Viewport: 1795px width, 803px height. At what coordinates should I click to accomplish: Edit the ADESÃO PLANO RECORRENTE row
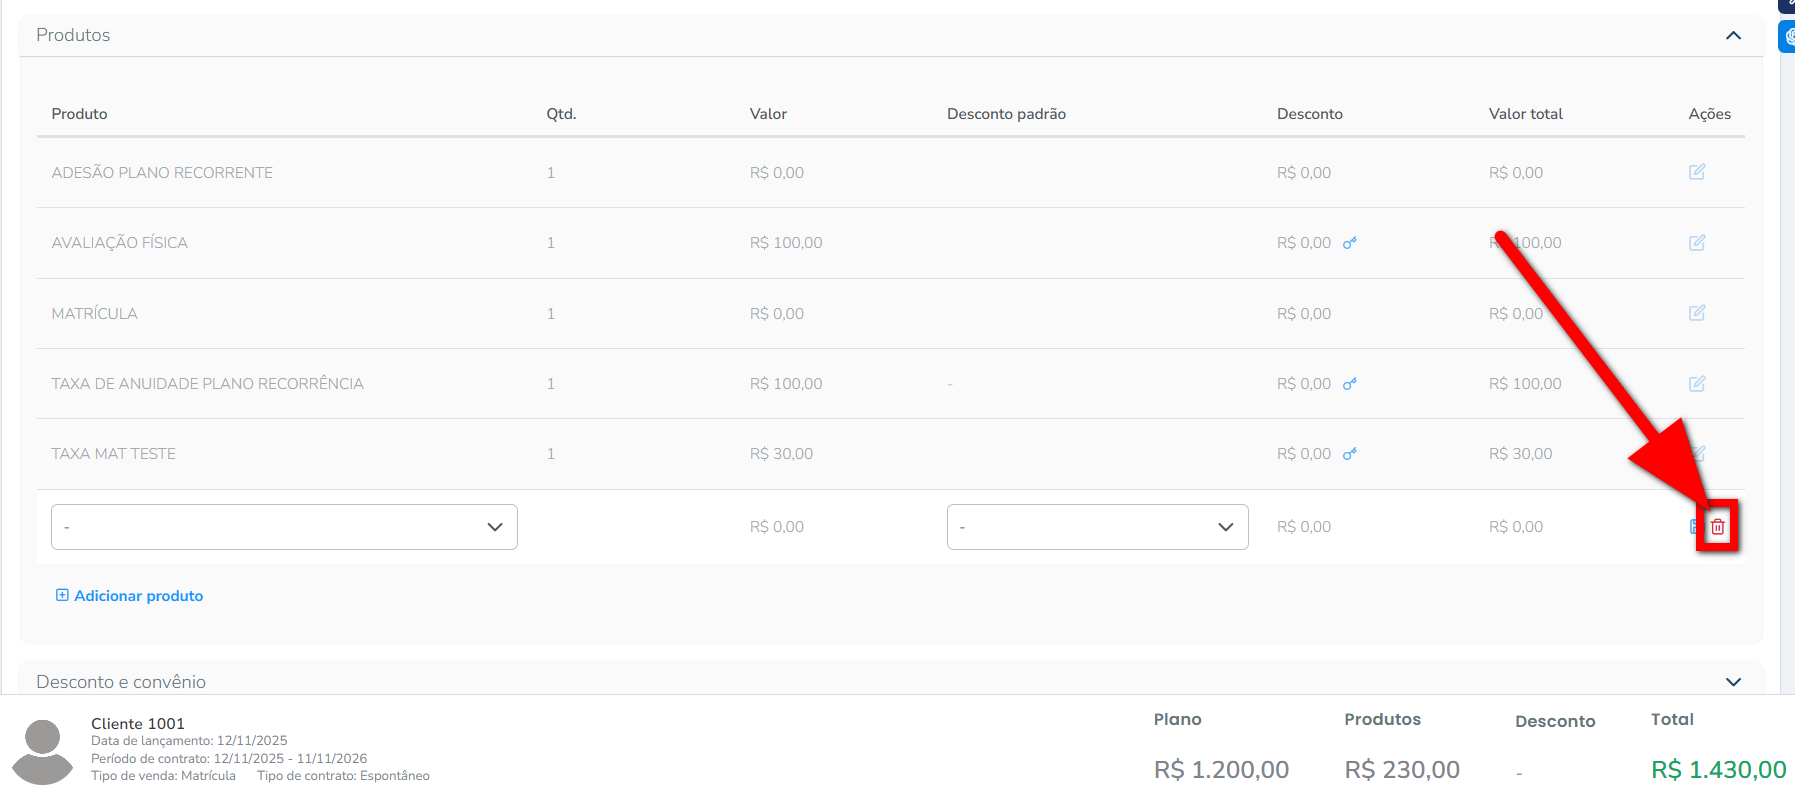click(1696, 172)
